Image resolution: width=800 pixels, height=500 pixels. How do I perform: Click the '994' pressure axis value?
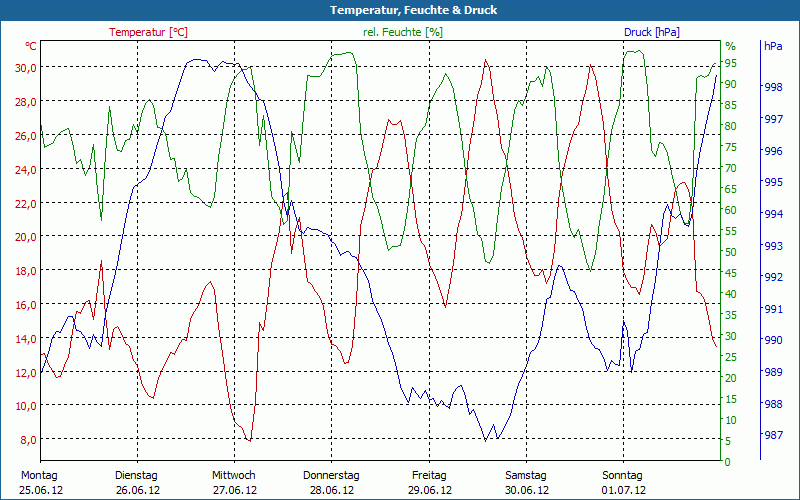pos(773,214)
